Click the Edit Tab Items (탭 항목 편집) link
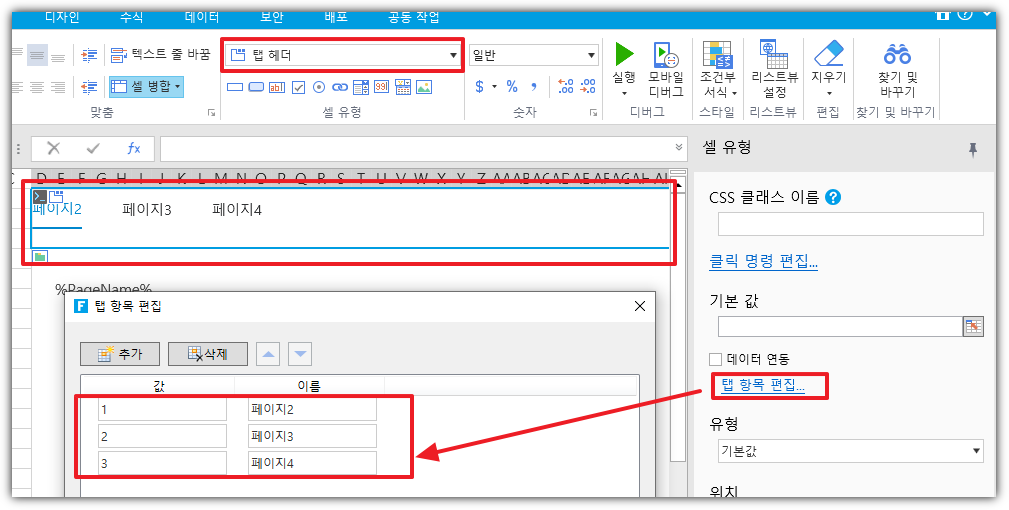The width and height of the screenshot is (1009, 510). click(762, 385)
